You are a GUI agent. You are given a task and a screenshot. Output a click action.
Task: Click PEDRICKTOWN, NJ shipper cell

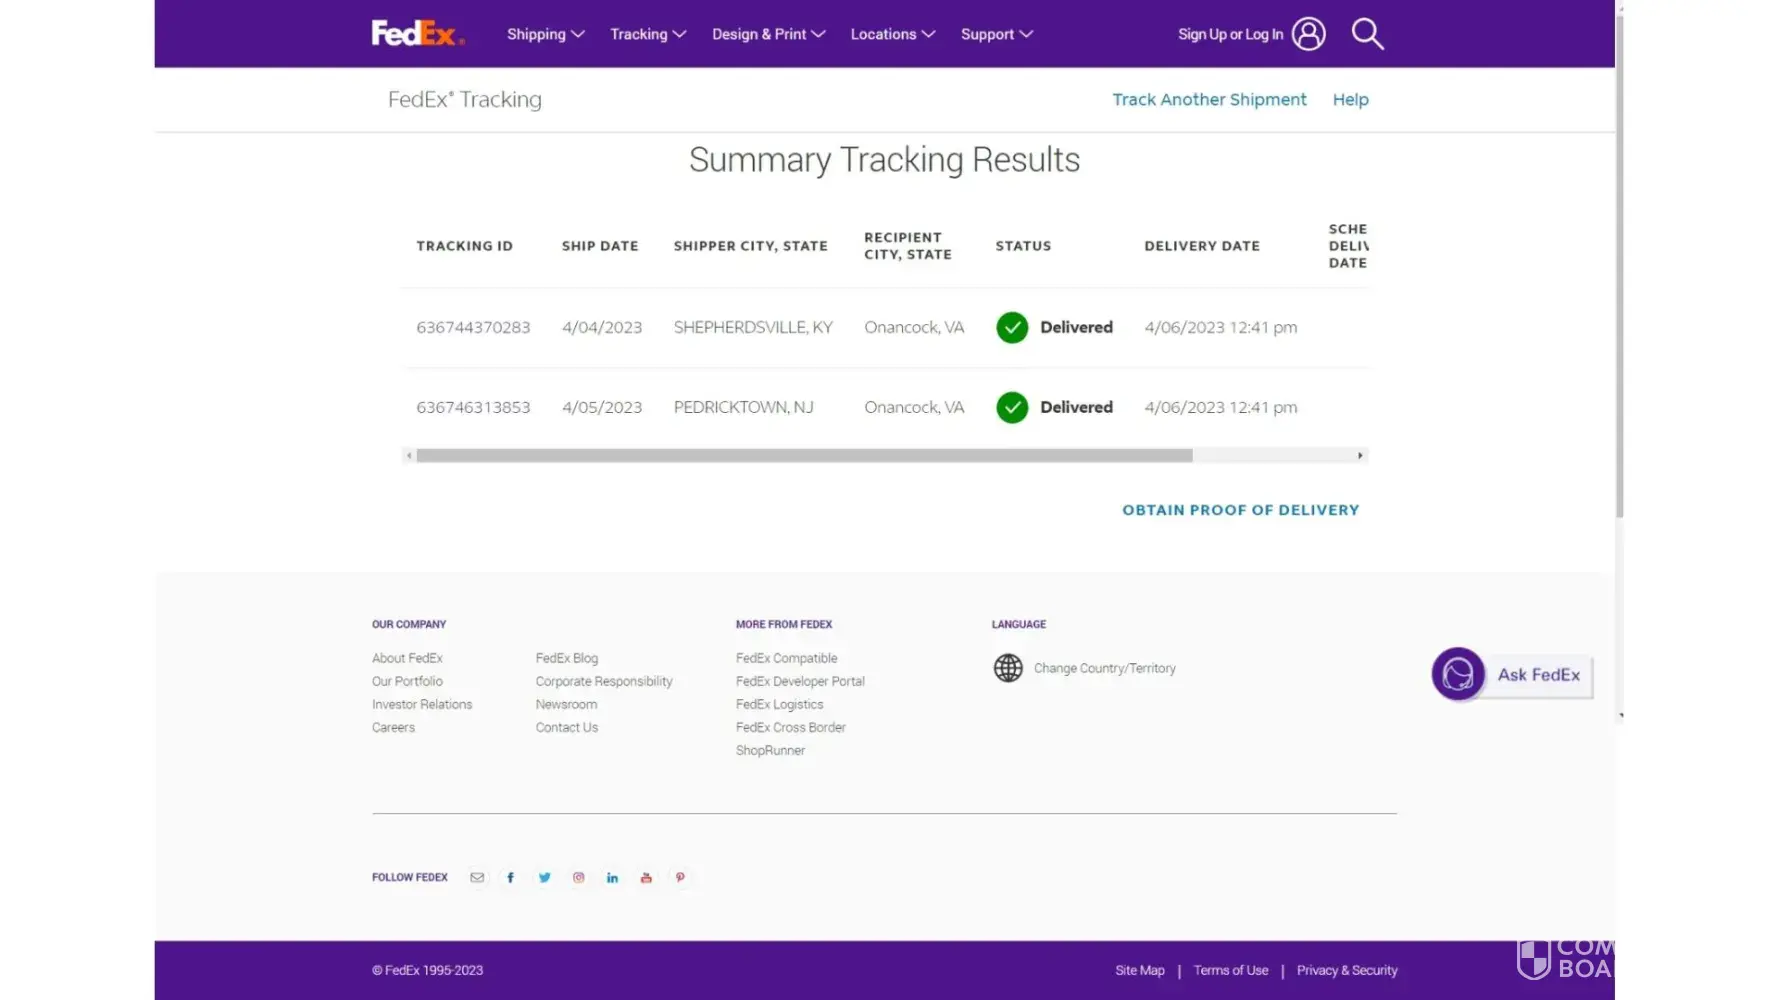(743, 408)
